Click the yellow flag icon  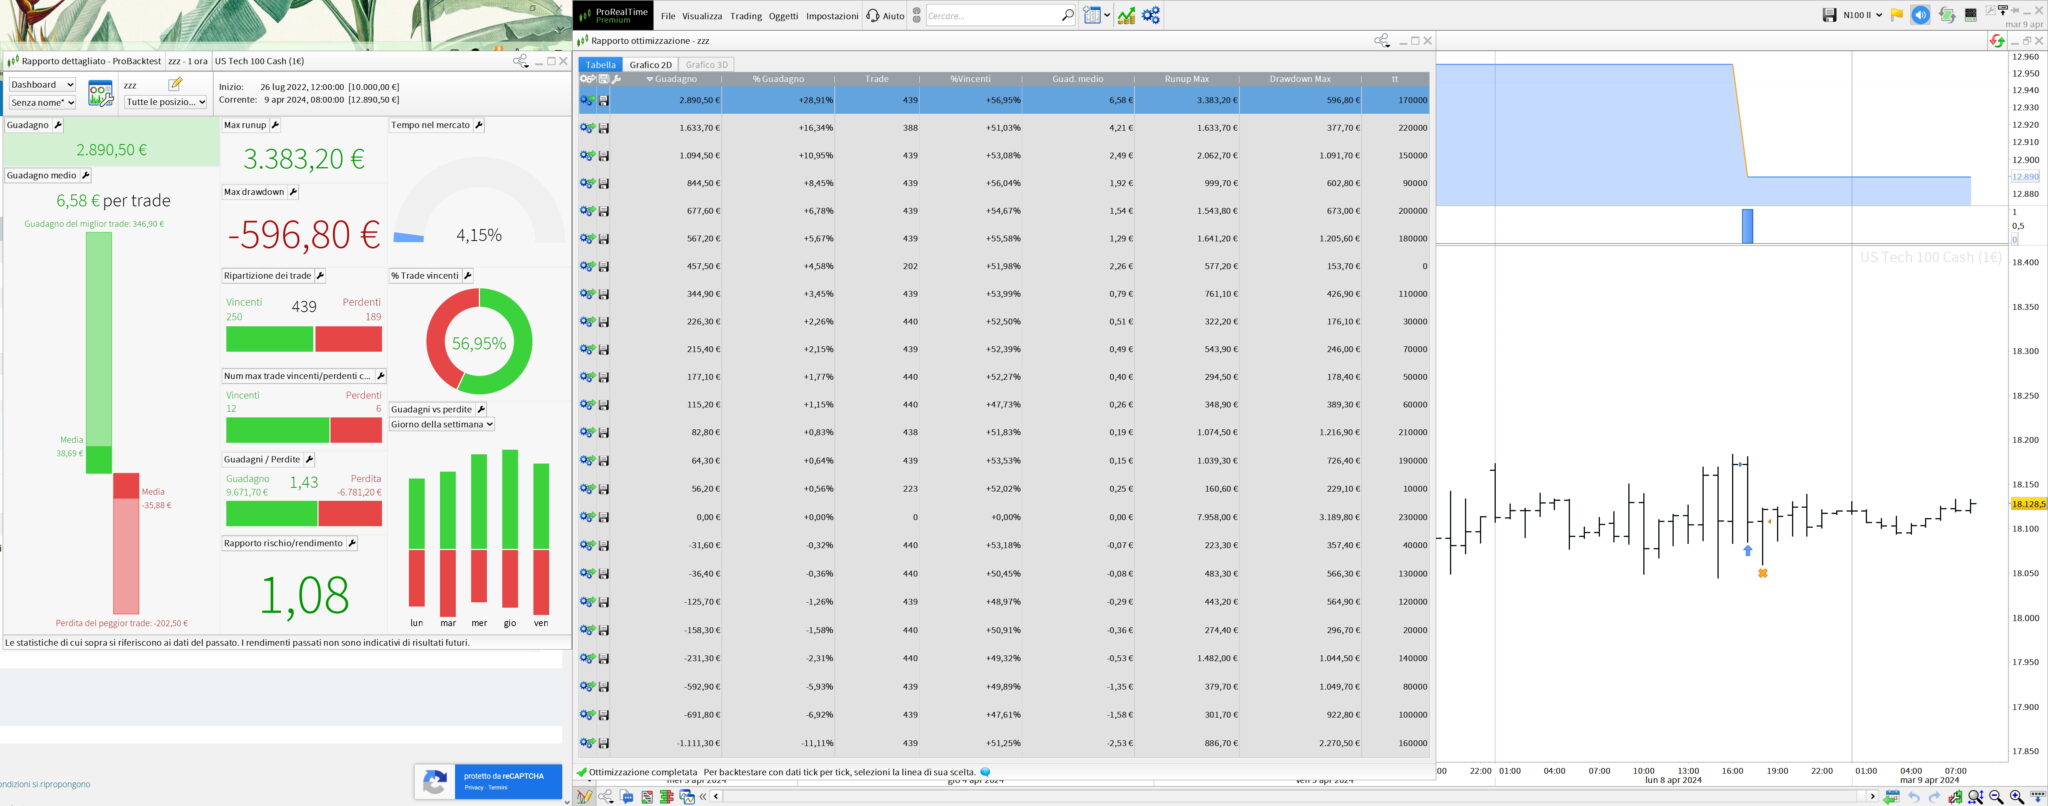(1896, 15)
